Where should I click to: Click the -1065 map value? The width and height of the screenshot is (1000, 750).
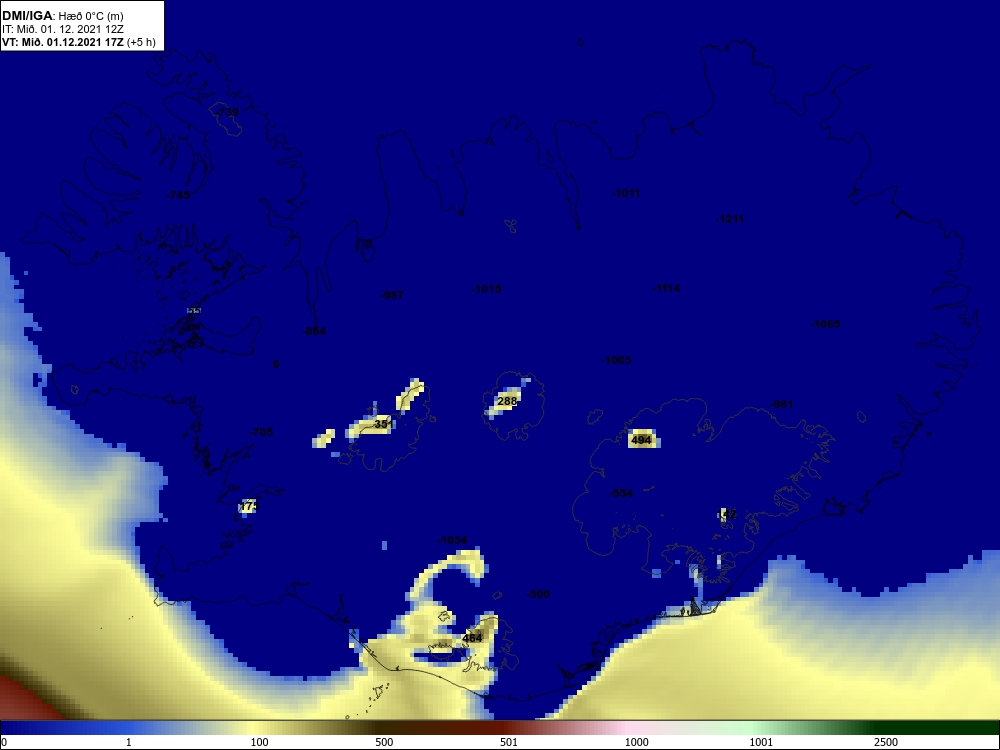[x=825, y=324]
